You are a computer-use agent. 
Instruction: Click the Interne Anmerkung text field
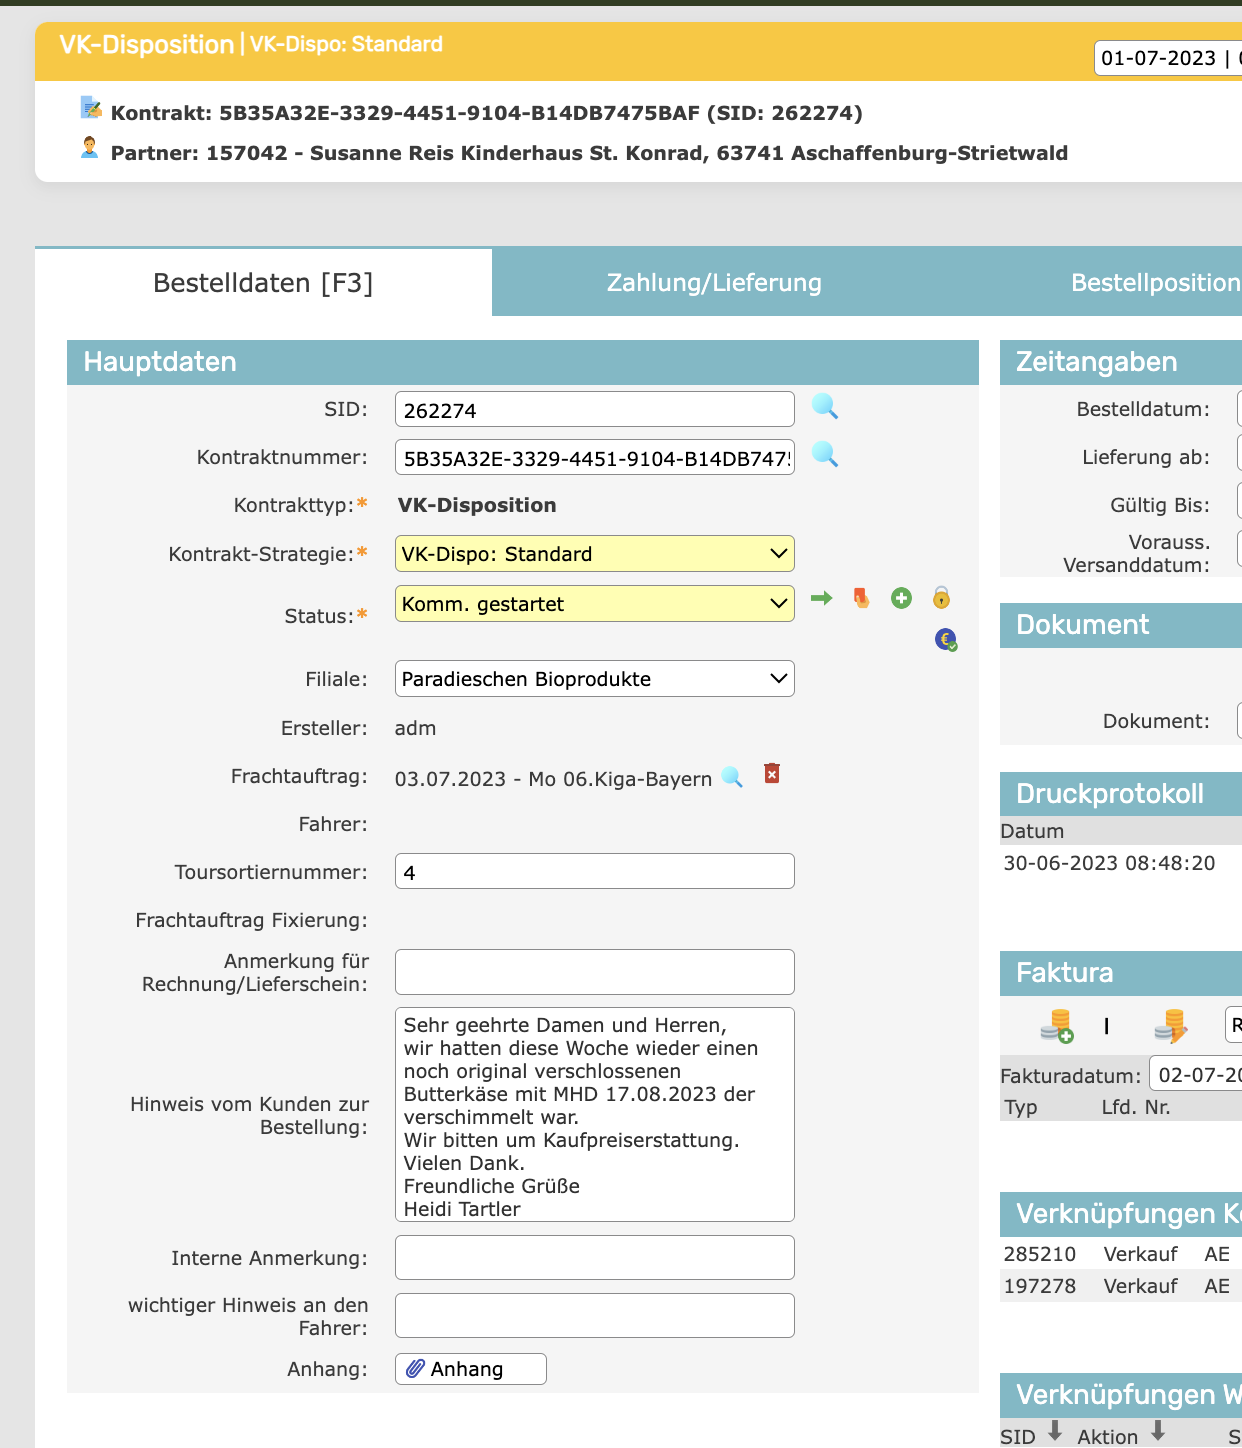[594, 1258]
